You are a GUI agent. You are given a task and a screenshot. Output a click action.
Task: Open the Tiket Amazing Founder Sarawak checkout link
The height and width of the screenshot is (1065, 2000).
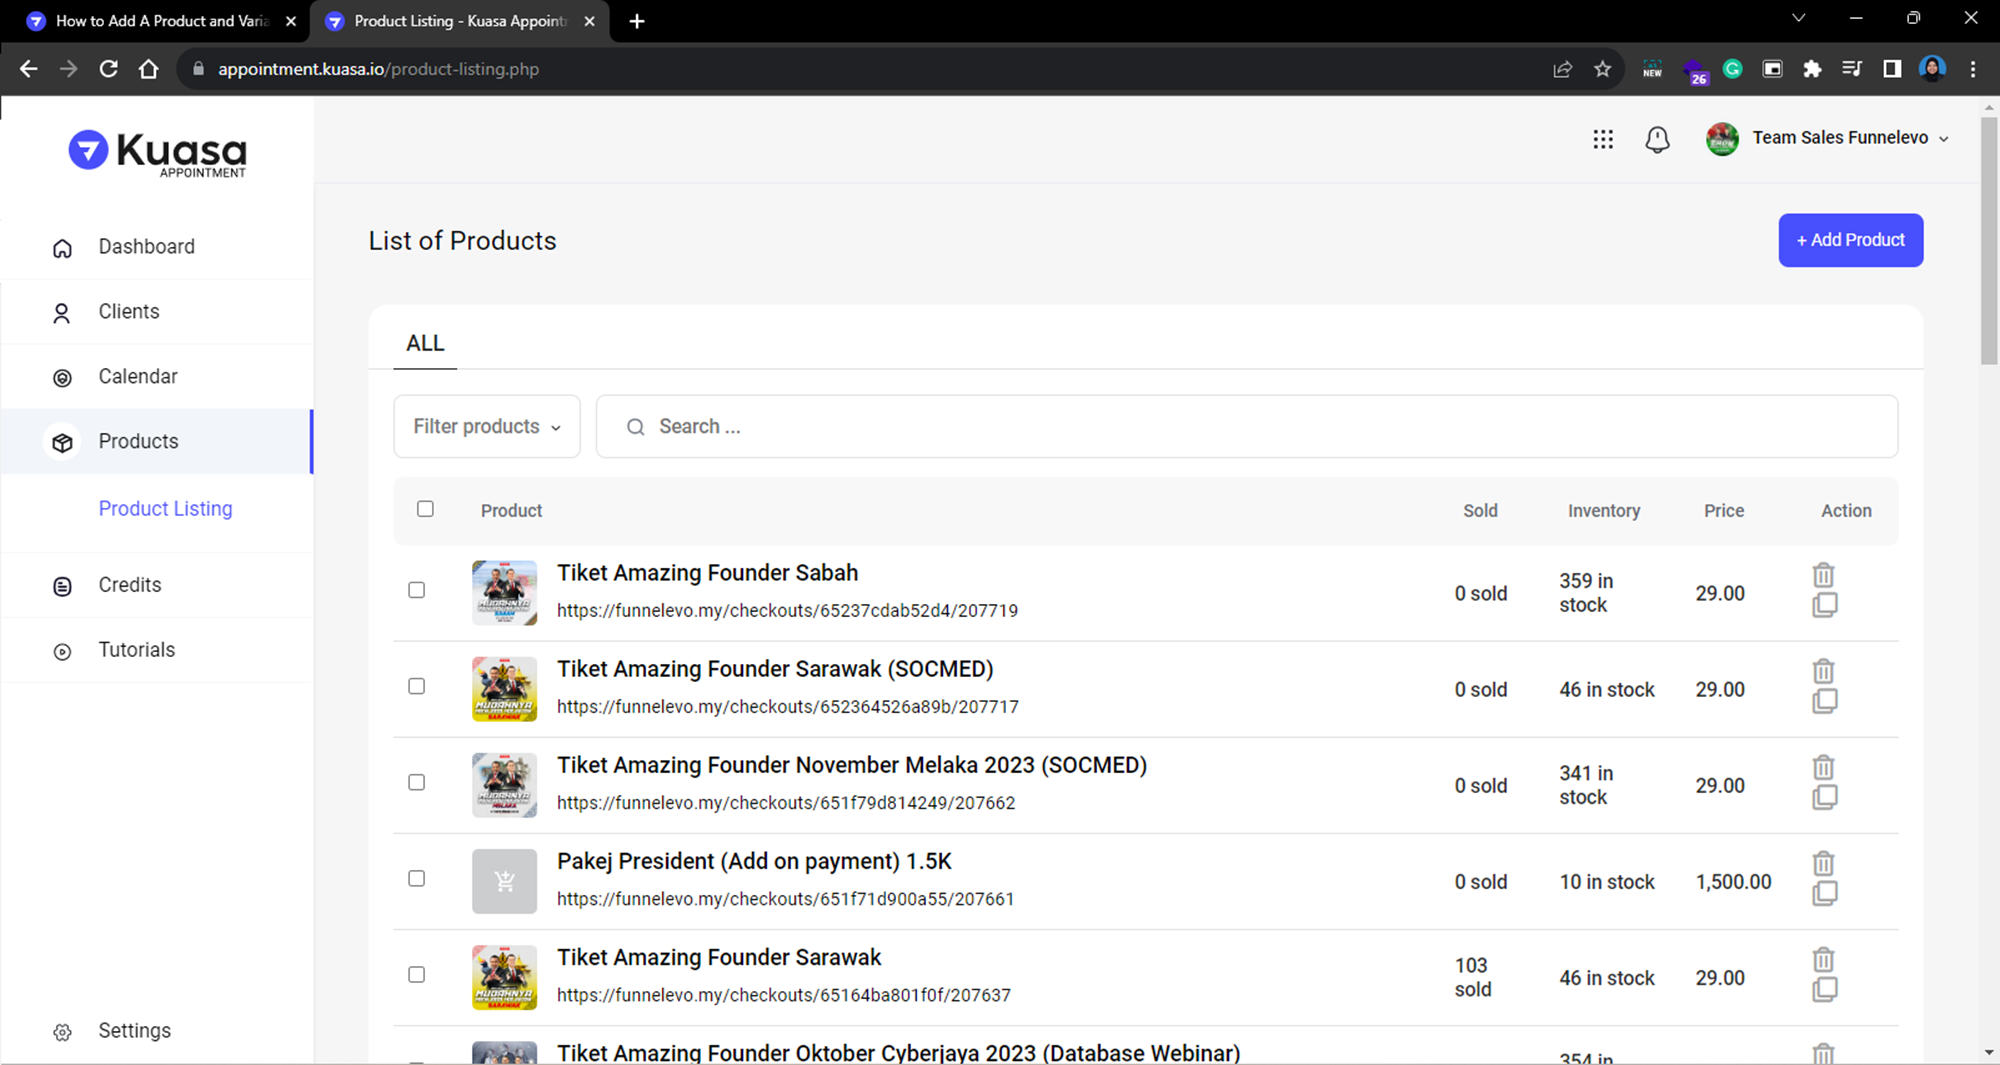[783, 995]
